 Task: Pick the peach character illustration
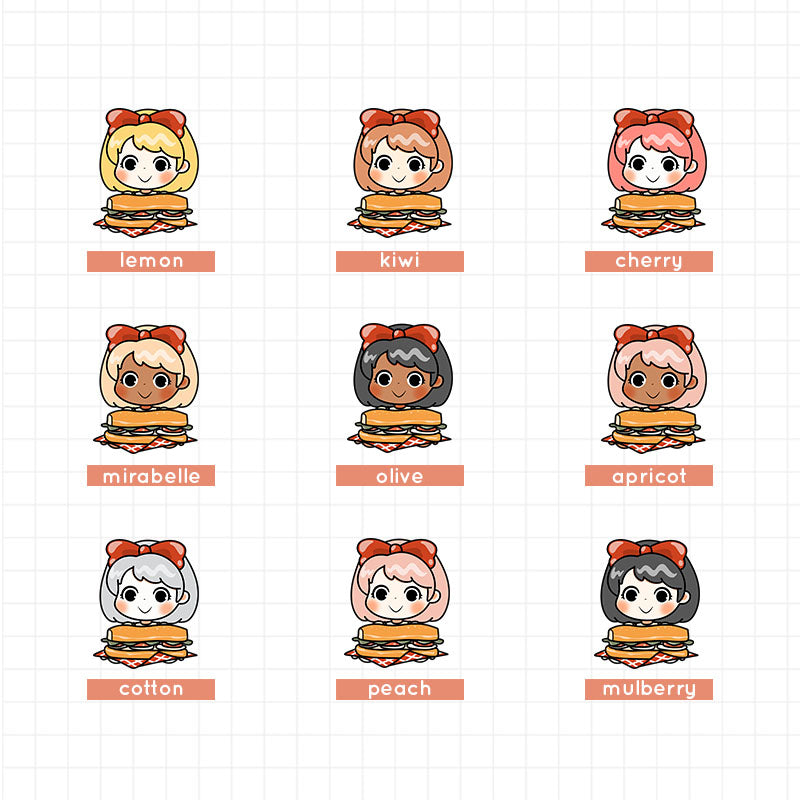coord(397,604)
